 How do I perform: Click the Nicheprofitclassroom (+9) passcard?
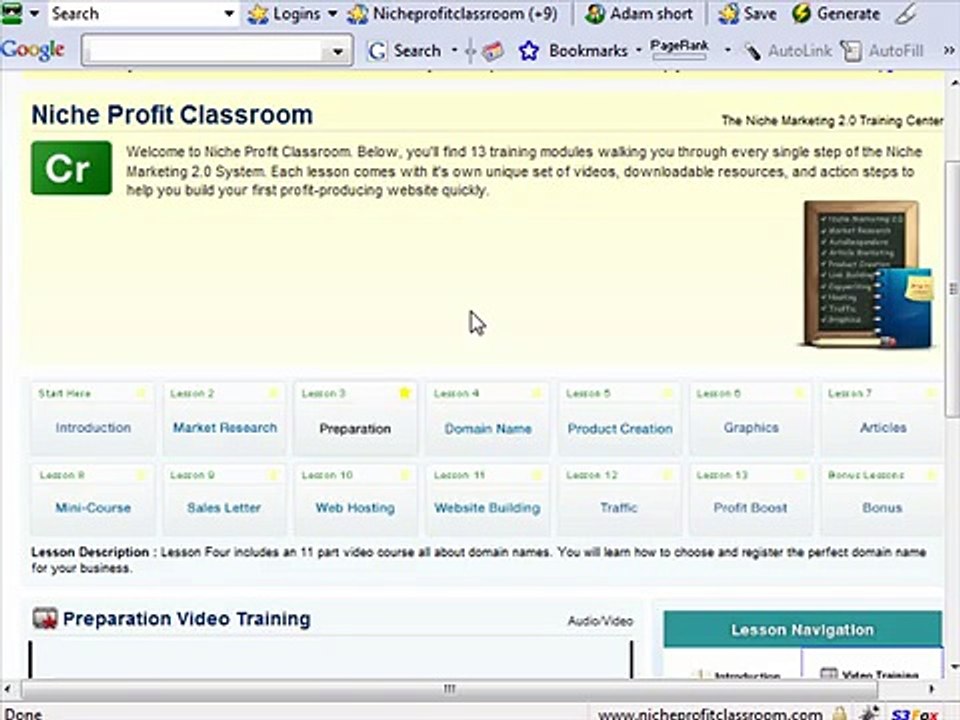[x=452, y=13]
